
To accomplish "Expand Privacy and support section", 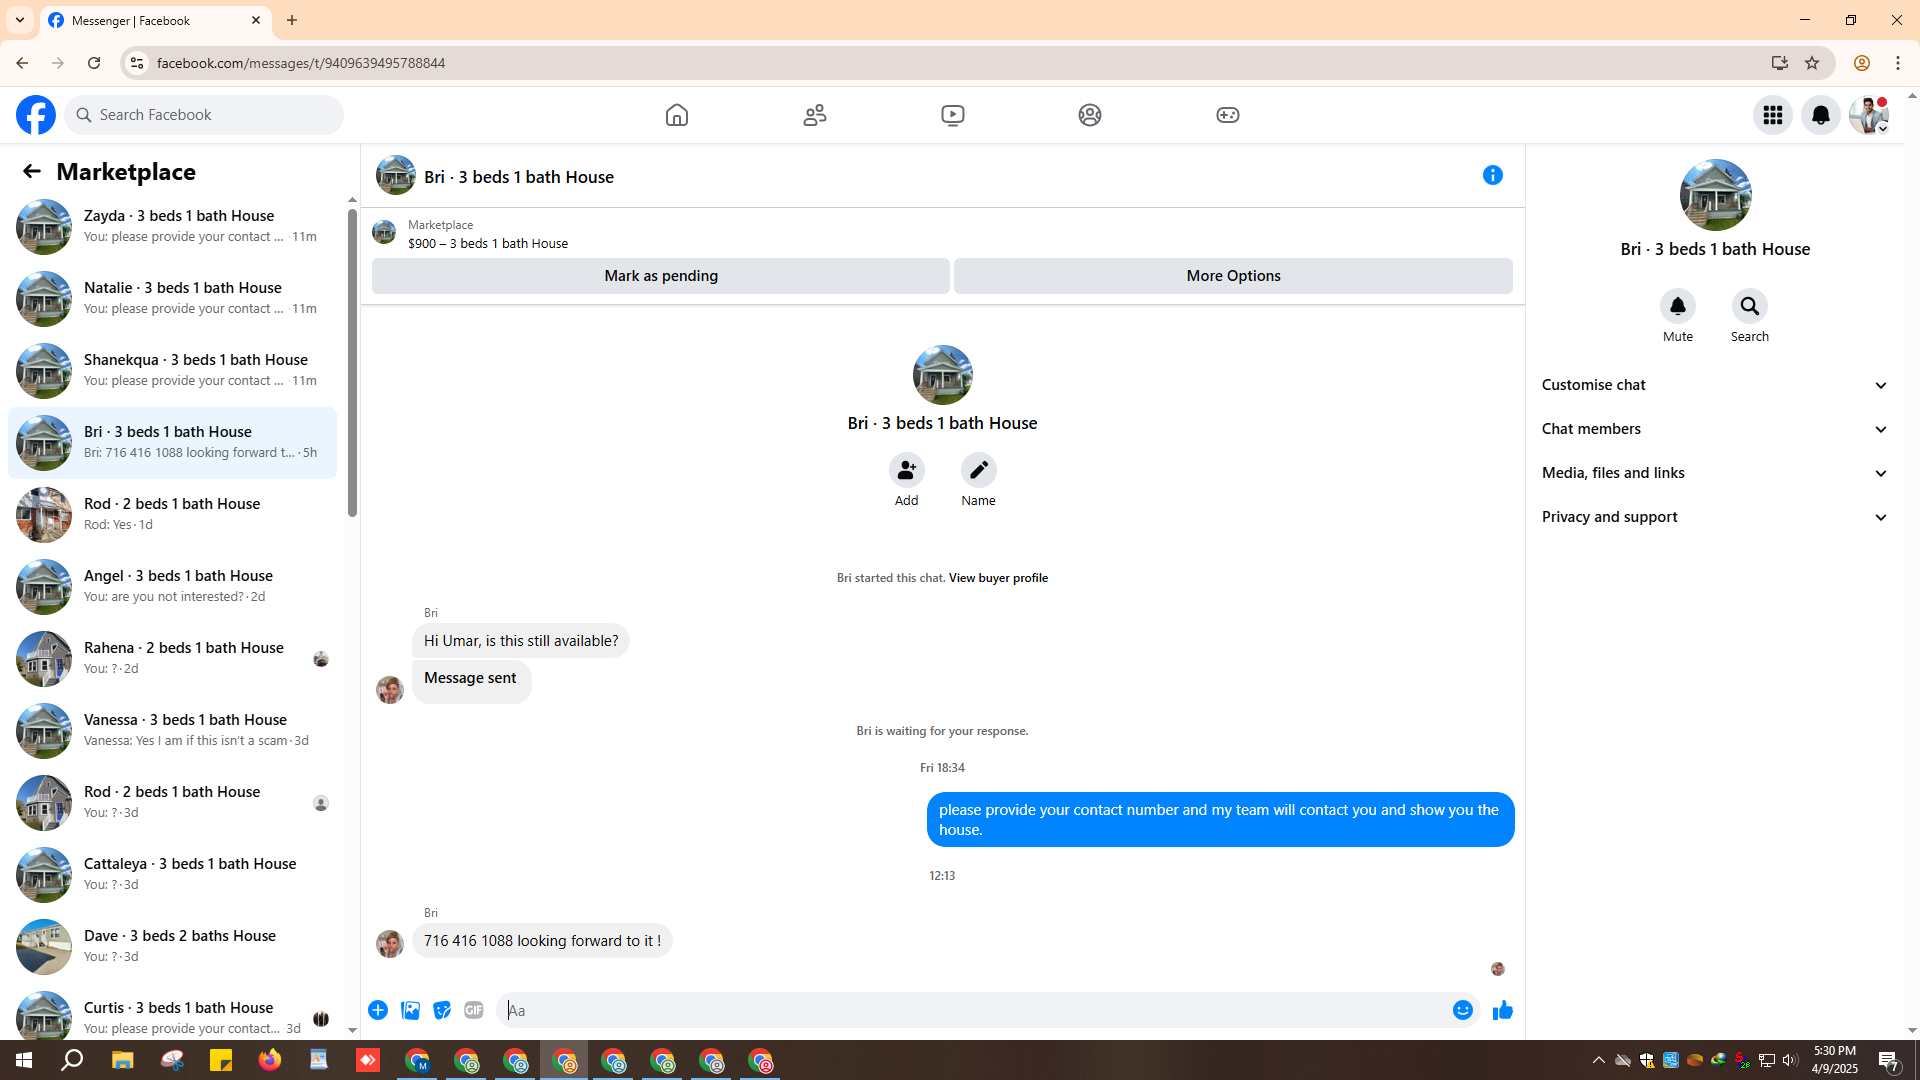I will pyautogui.click(x=1716, y=517).
